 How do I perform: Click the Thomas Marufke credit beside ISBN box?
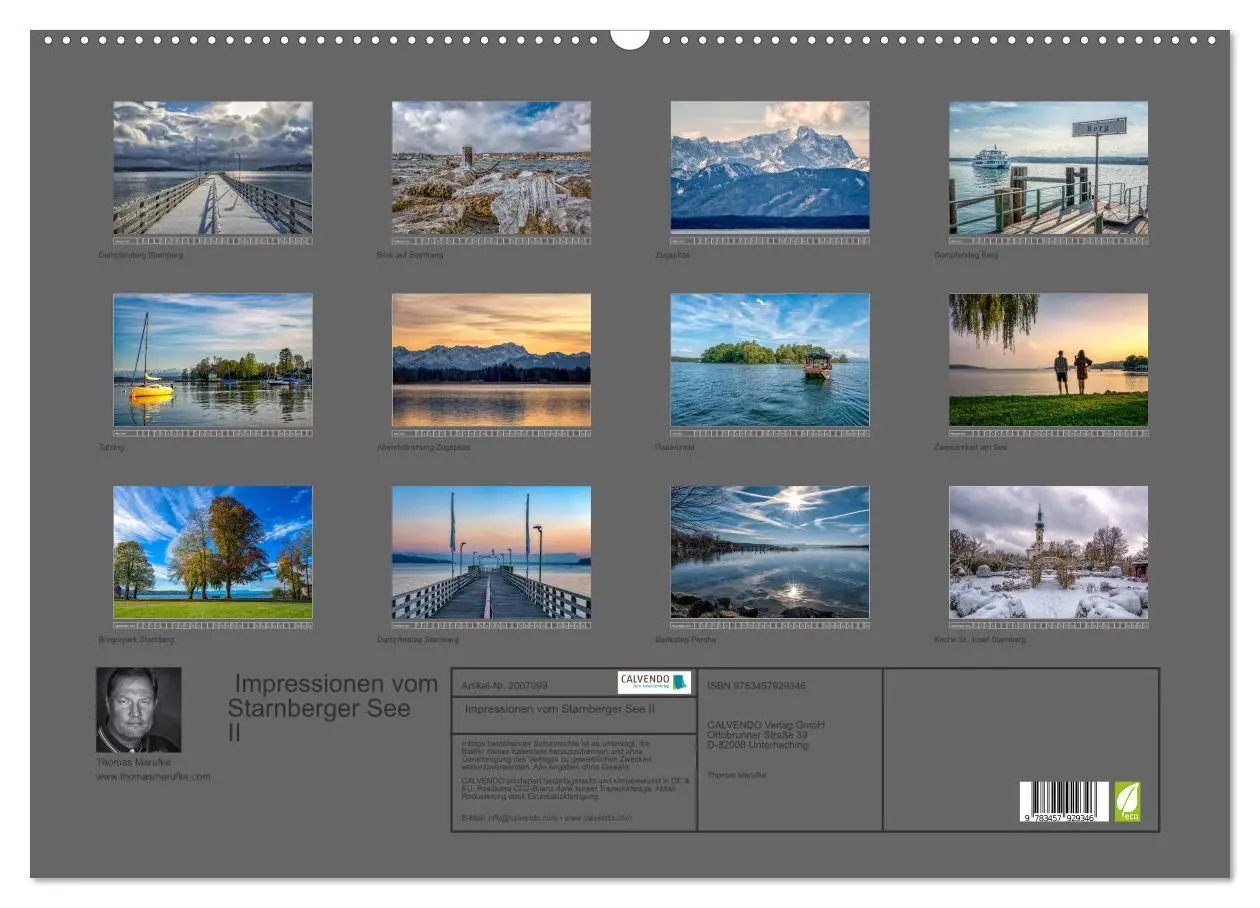pyautogui.click(x=736, y=775)
